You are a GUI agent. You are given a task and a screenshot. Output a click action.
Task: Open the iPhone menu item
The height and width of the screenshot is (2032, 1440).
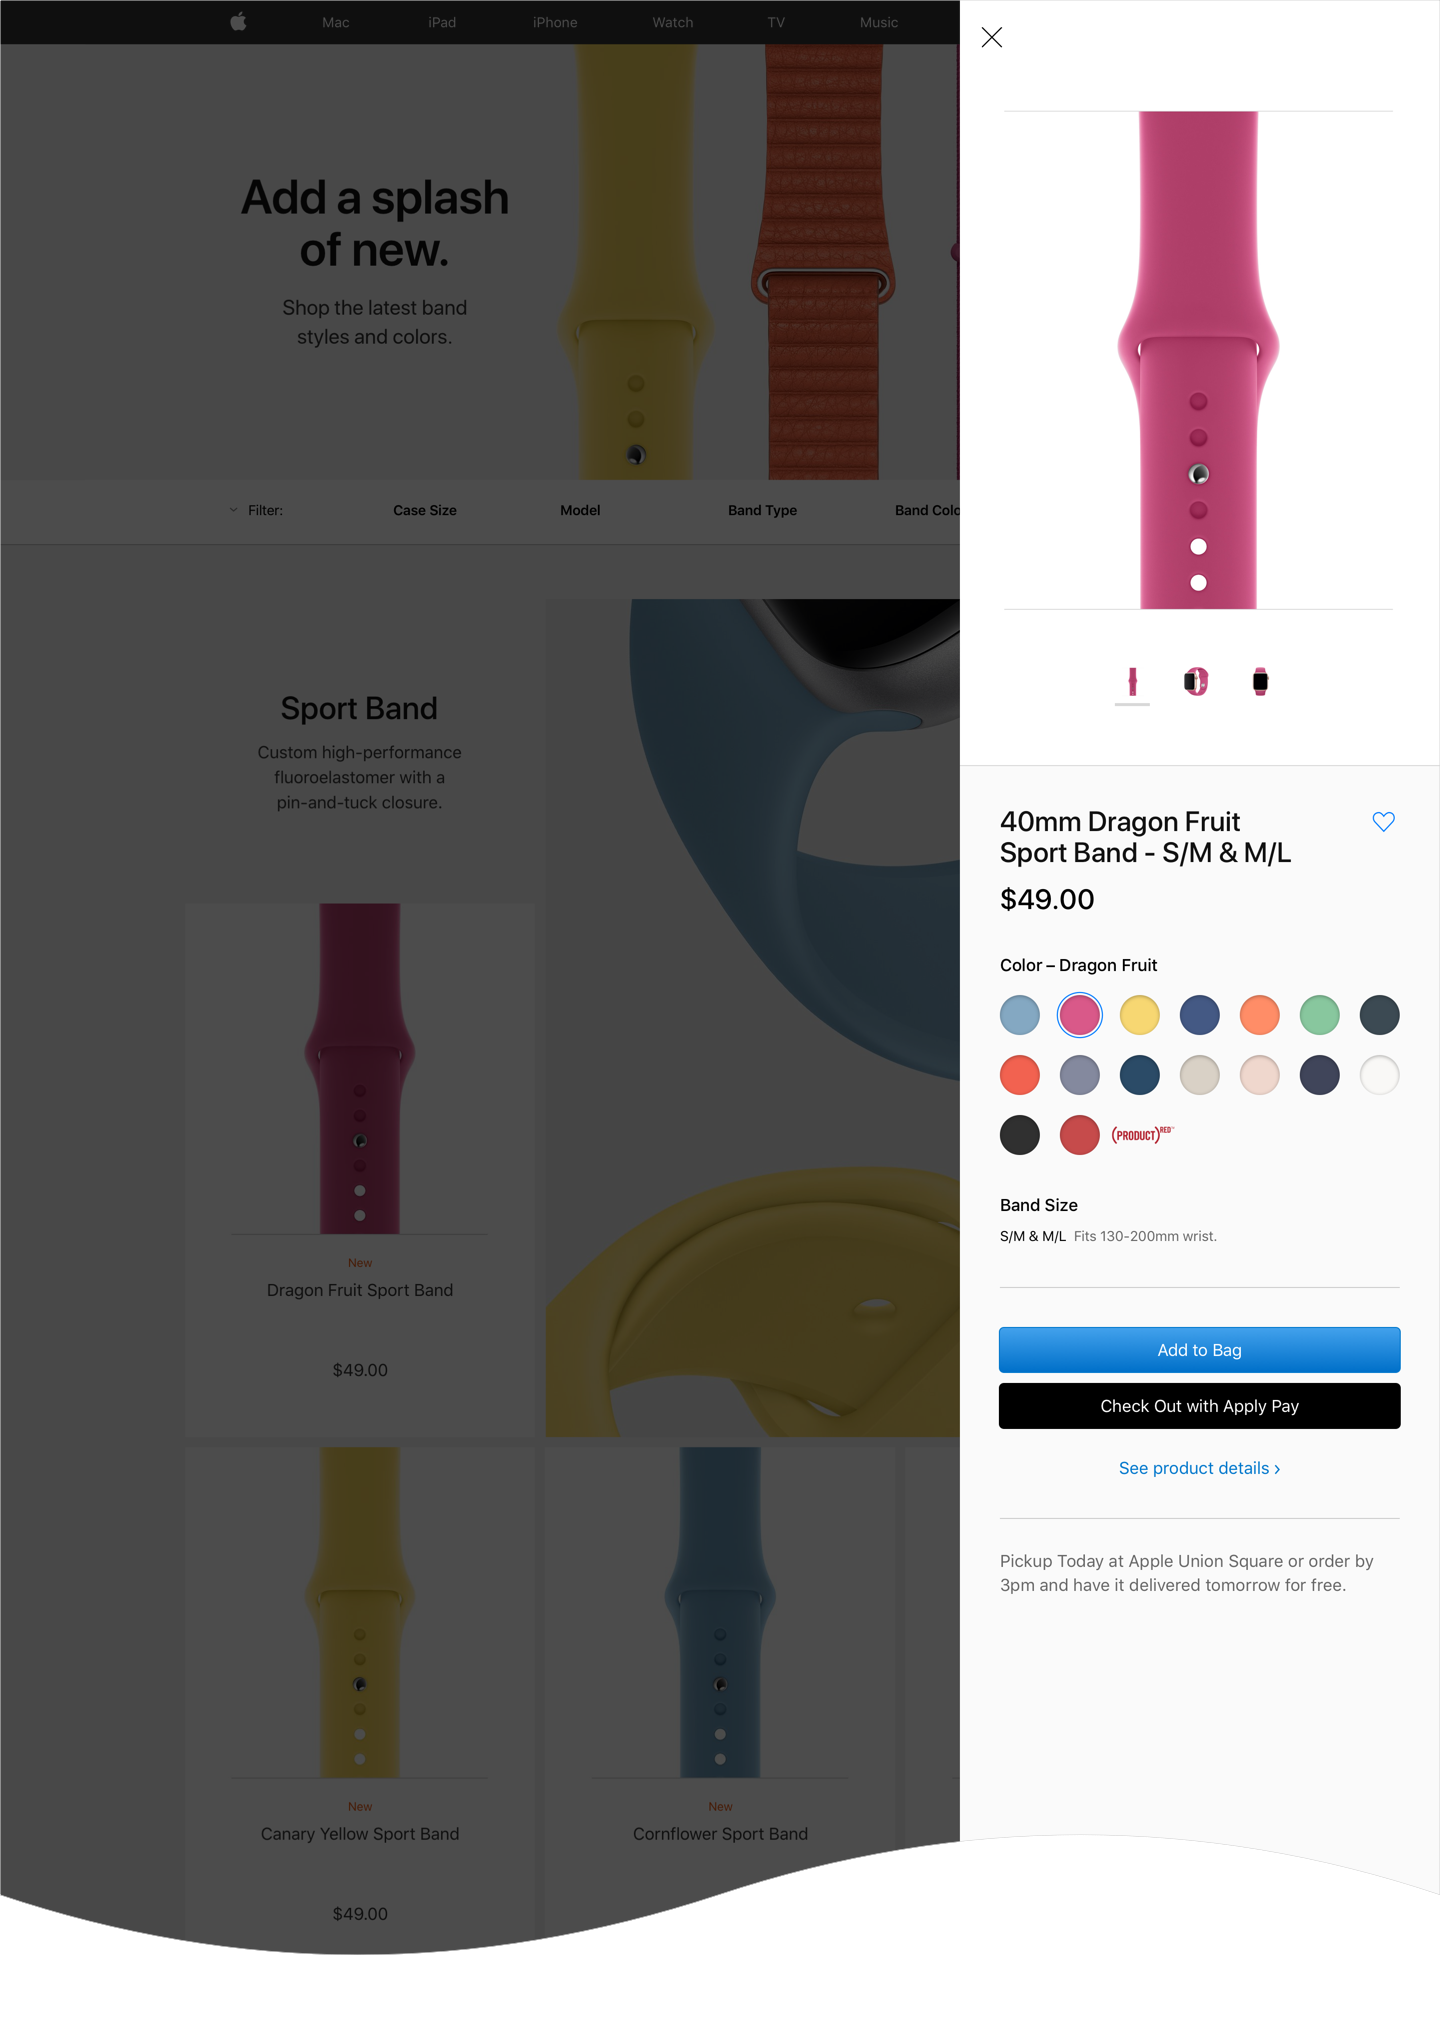[x=555, y=22]
